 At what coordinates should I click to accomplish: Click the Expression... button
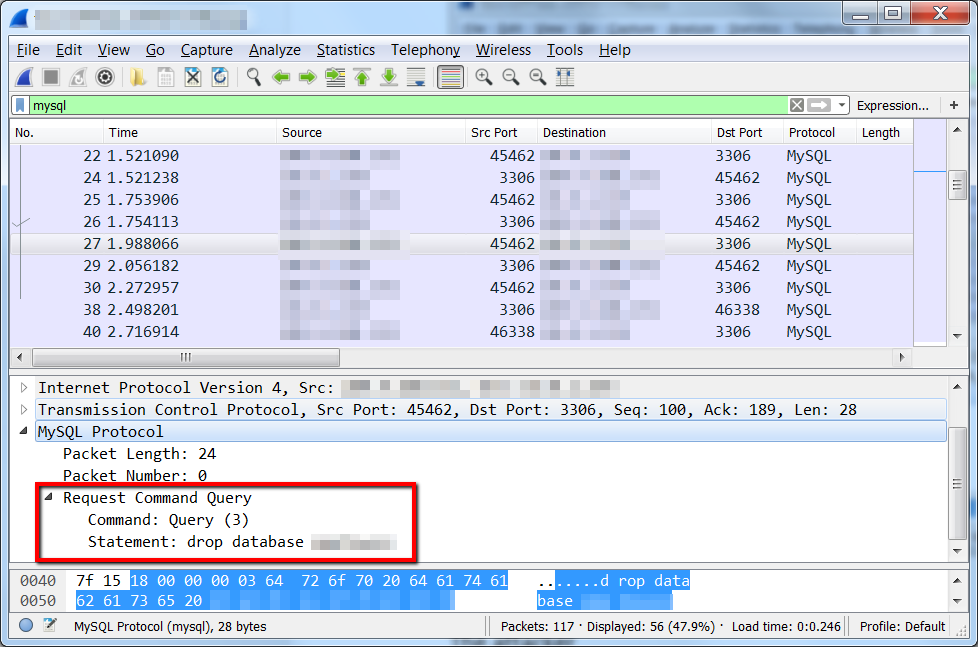click(x=893, y=105)
